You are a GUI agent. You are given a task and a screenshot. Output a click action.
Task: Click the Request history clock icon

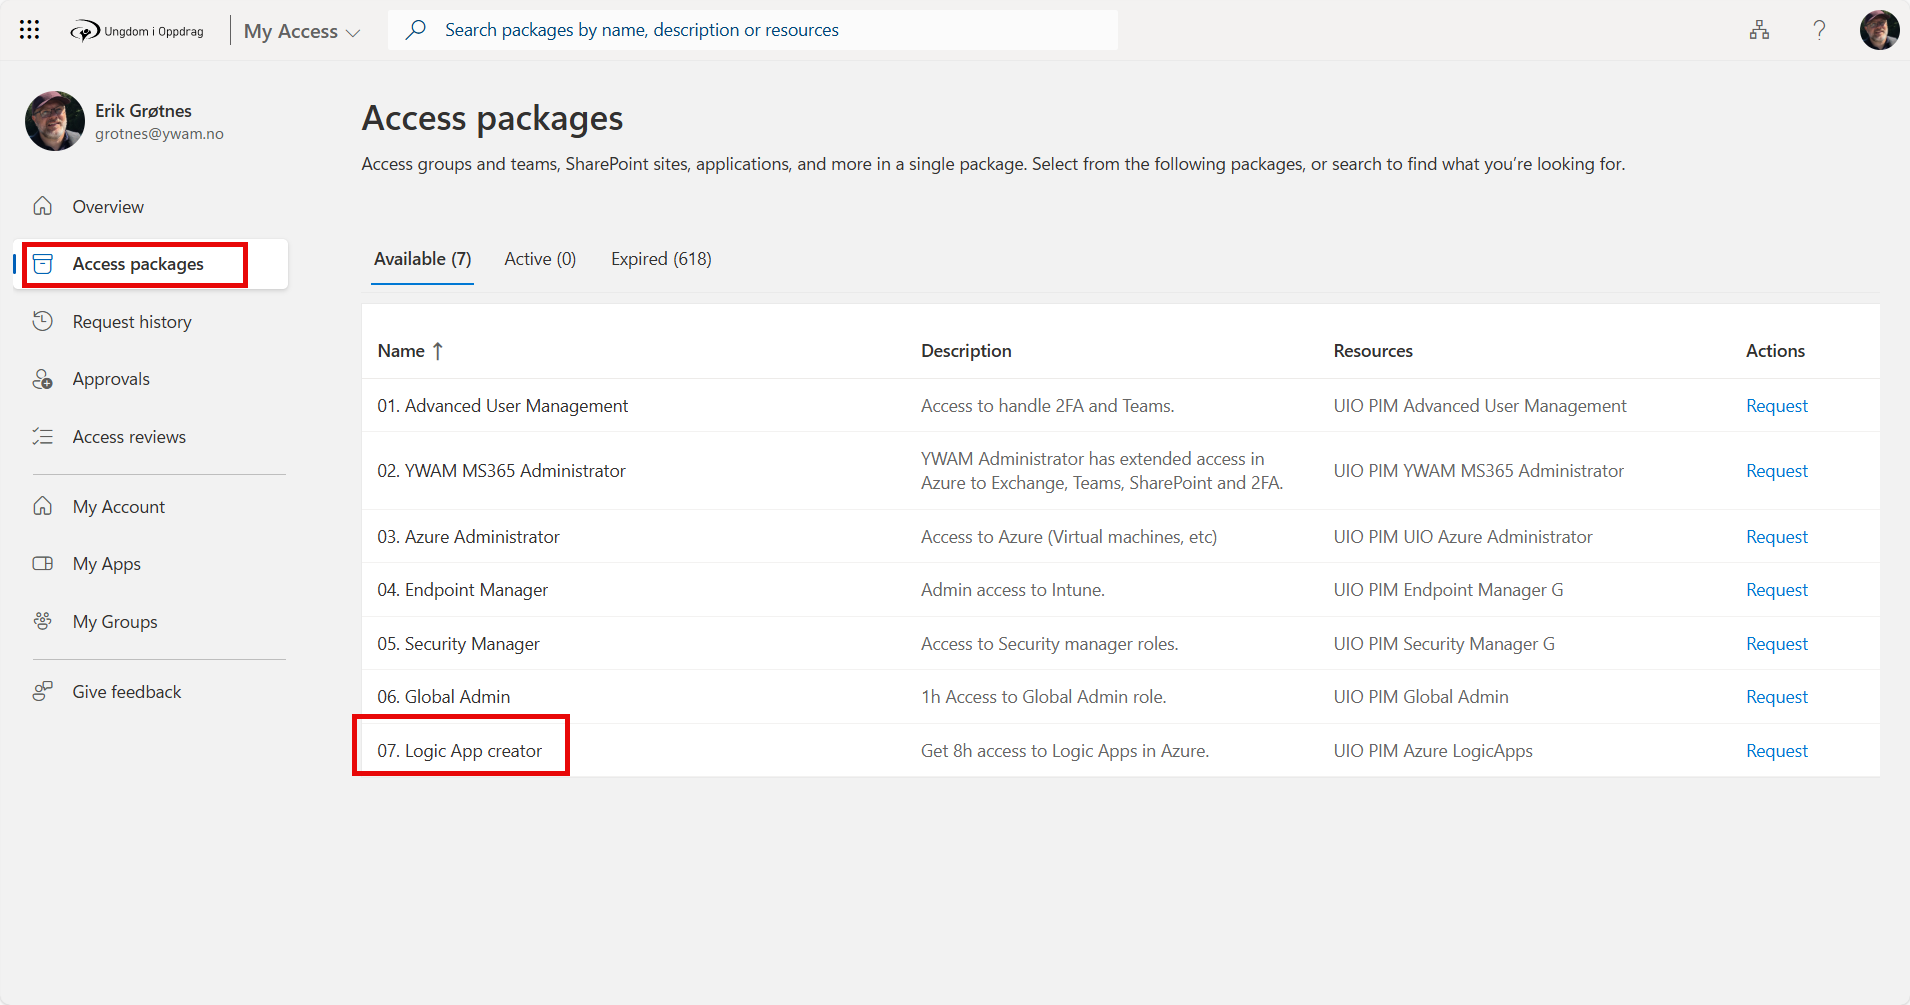(x=43, y=321)
